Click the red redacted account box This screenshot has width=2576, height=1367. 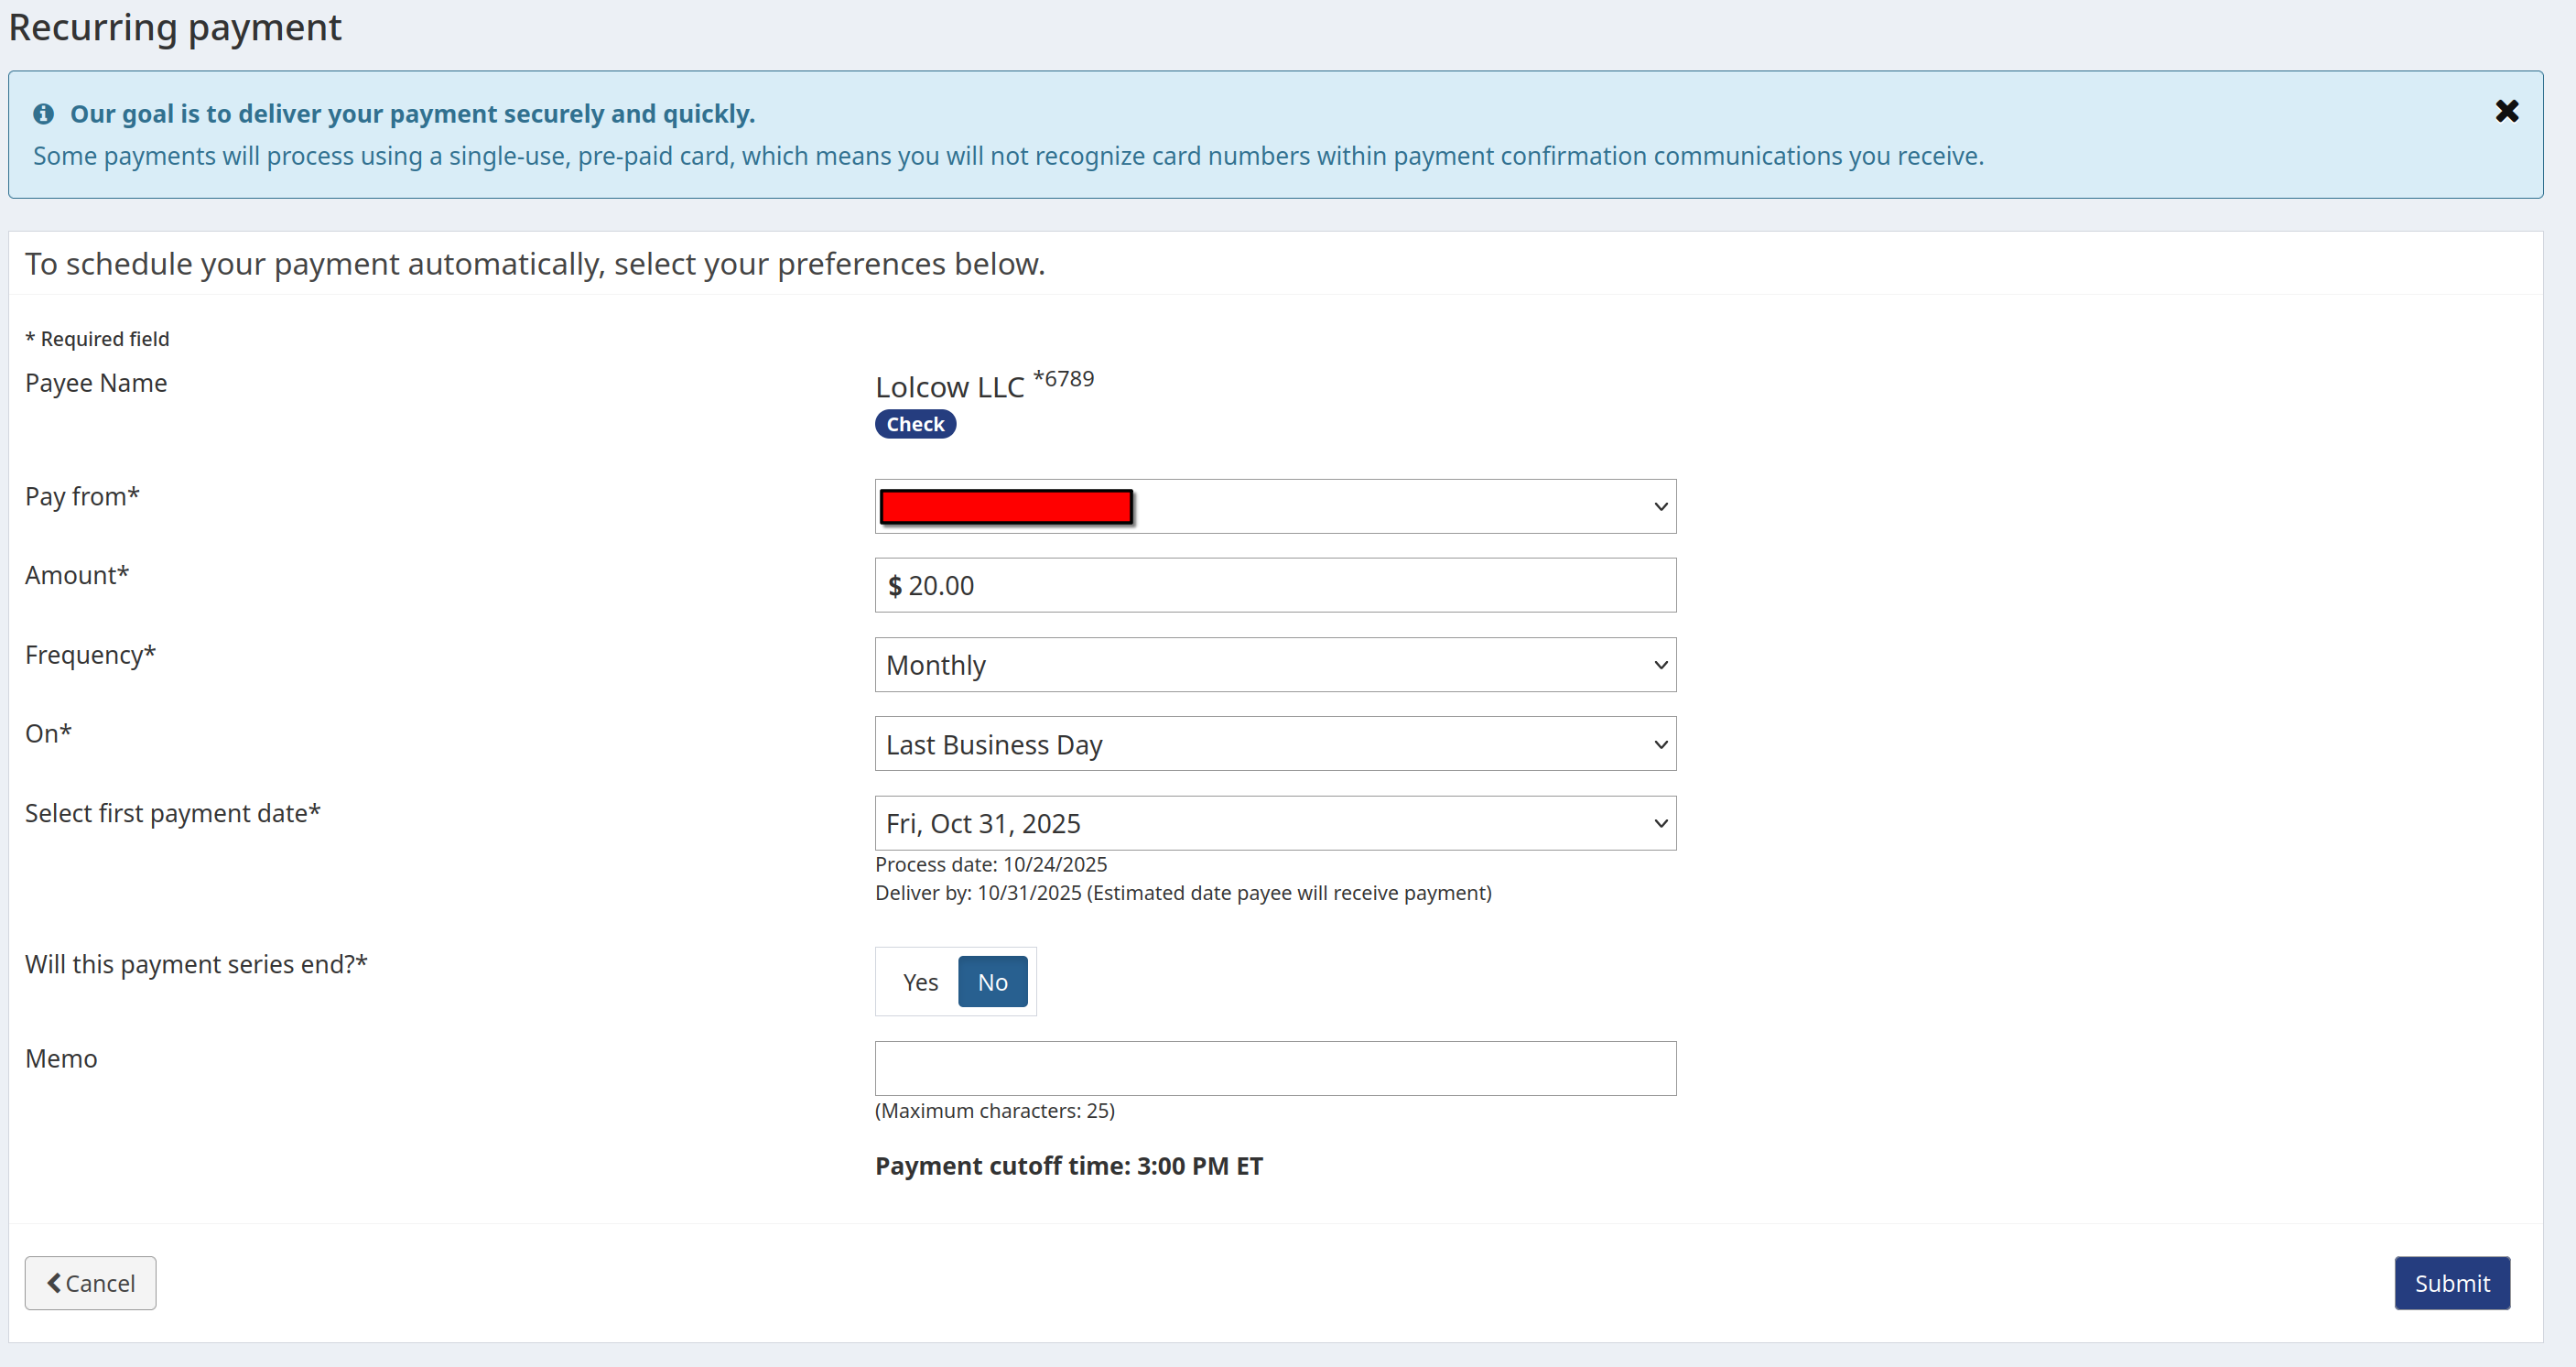1005,507
